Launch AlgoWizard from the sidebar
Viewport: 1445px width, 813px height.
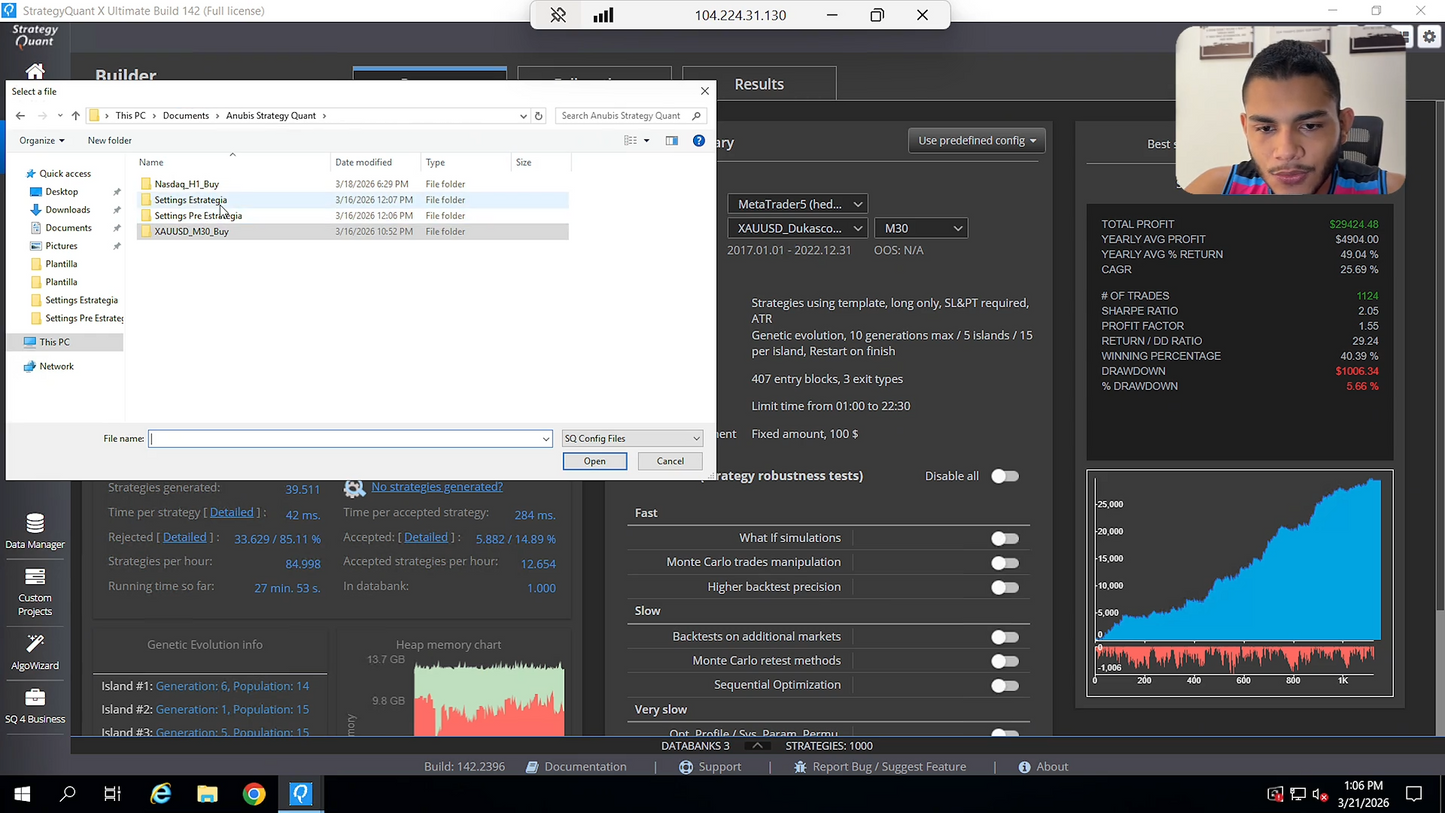[35, 652]
